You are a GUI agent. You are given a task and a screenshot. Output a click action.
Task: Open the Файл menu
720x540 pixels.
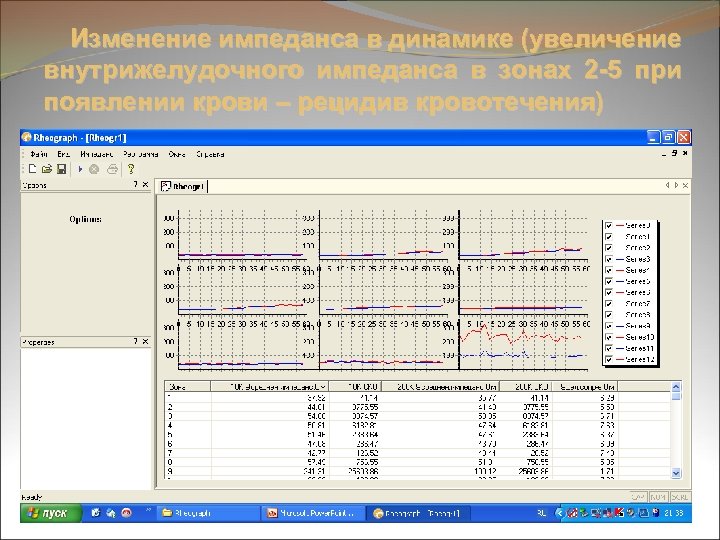(x=39, y=154)
